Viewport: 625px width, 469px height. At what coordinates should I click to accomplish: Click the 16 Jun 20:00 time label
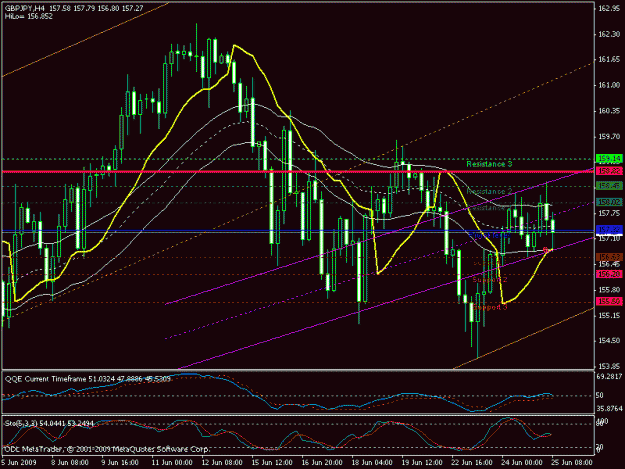point(322,463)
